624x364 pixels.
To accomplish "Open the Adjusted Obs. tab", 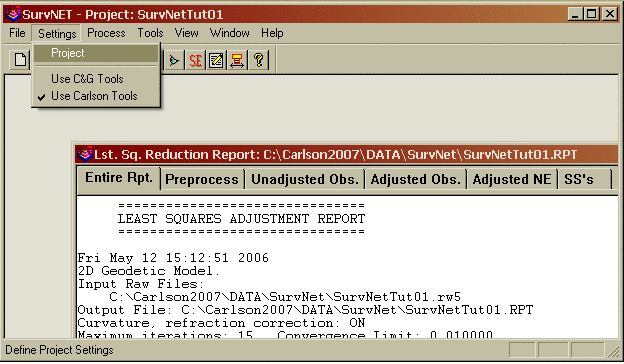I will [x=415, y=179].
